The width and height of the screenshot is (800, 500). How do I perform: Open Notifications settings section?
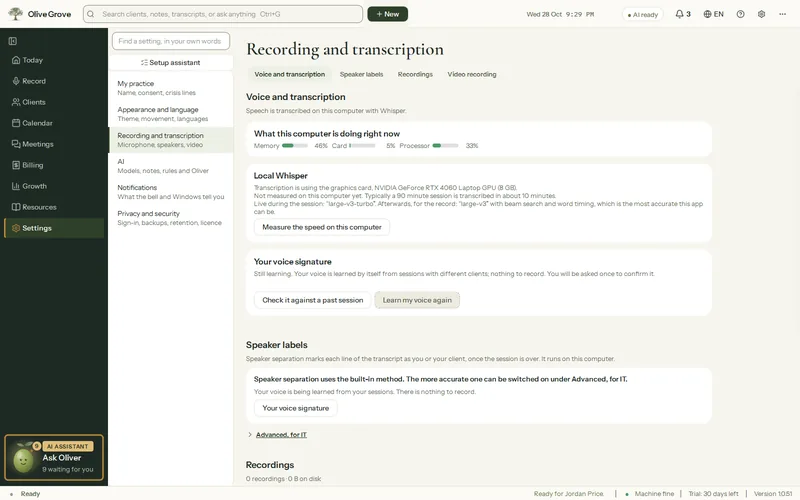point(171,192)
